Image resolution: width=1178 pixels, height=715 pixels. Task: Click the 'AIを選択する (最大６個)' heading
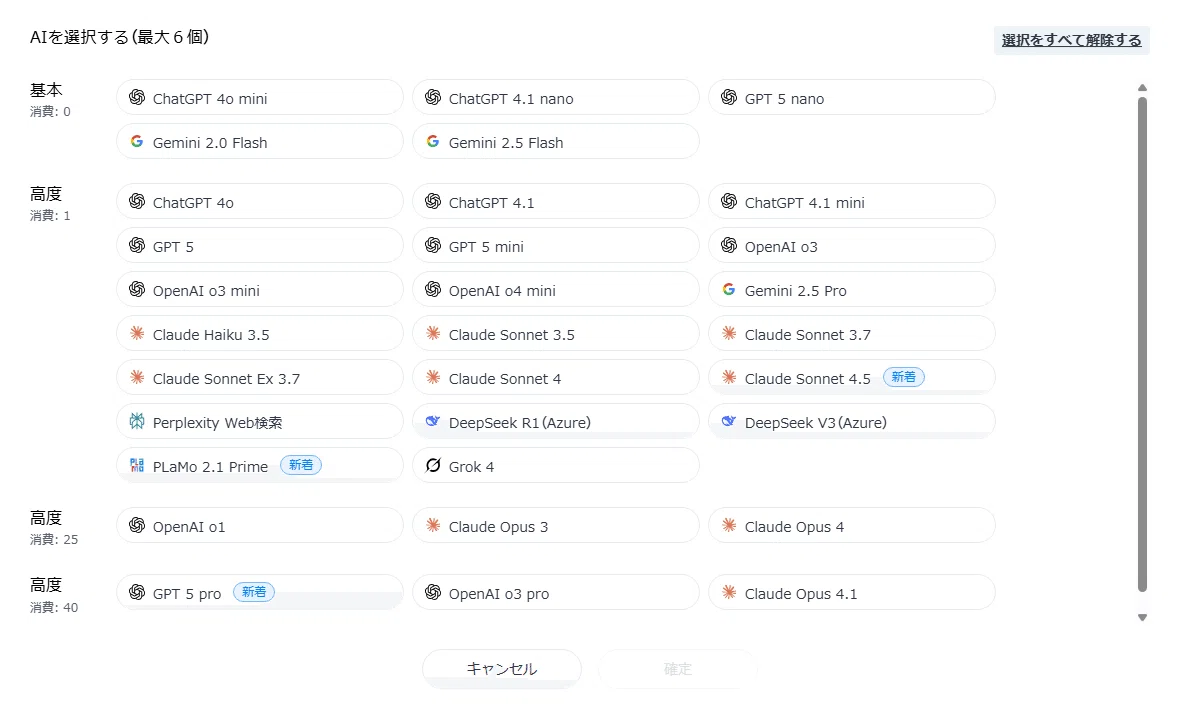[119, 37]
